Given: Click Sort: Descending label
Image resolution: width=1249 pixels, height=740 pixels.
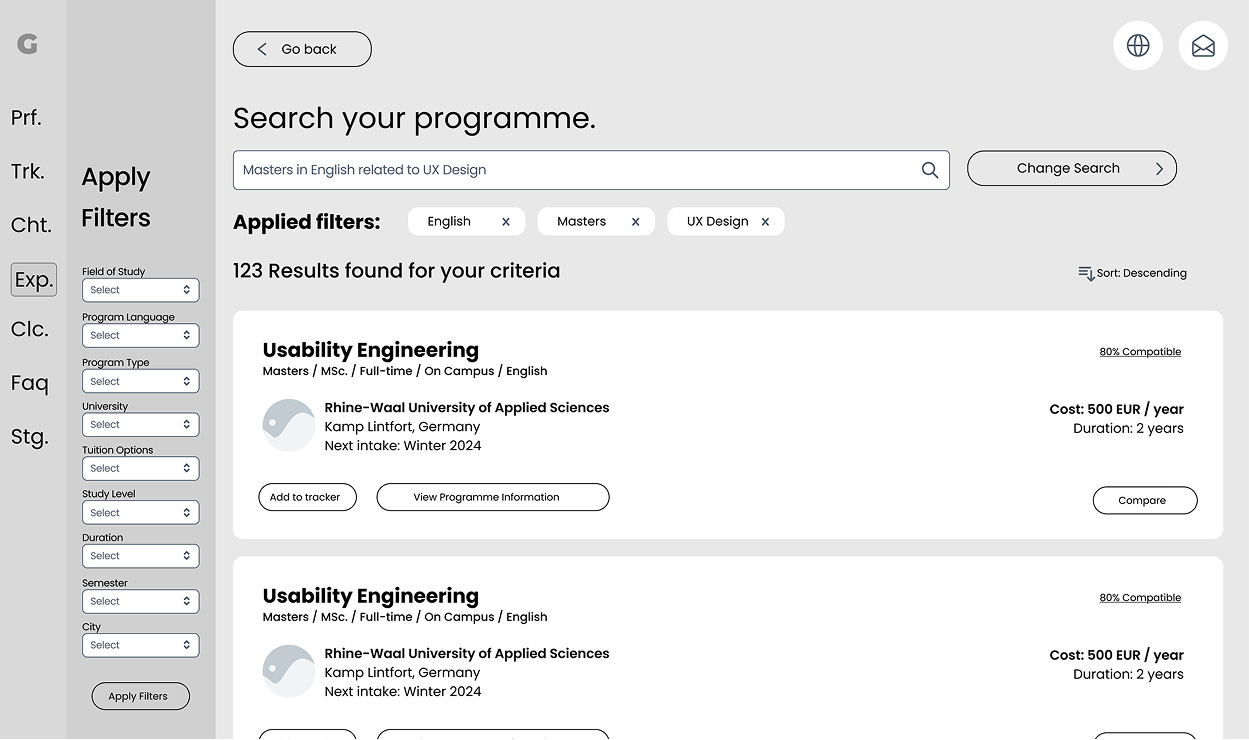Looking at the screenshot, I should (x=1142, y=273).
